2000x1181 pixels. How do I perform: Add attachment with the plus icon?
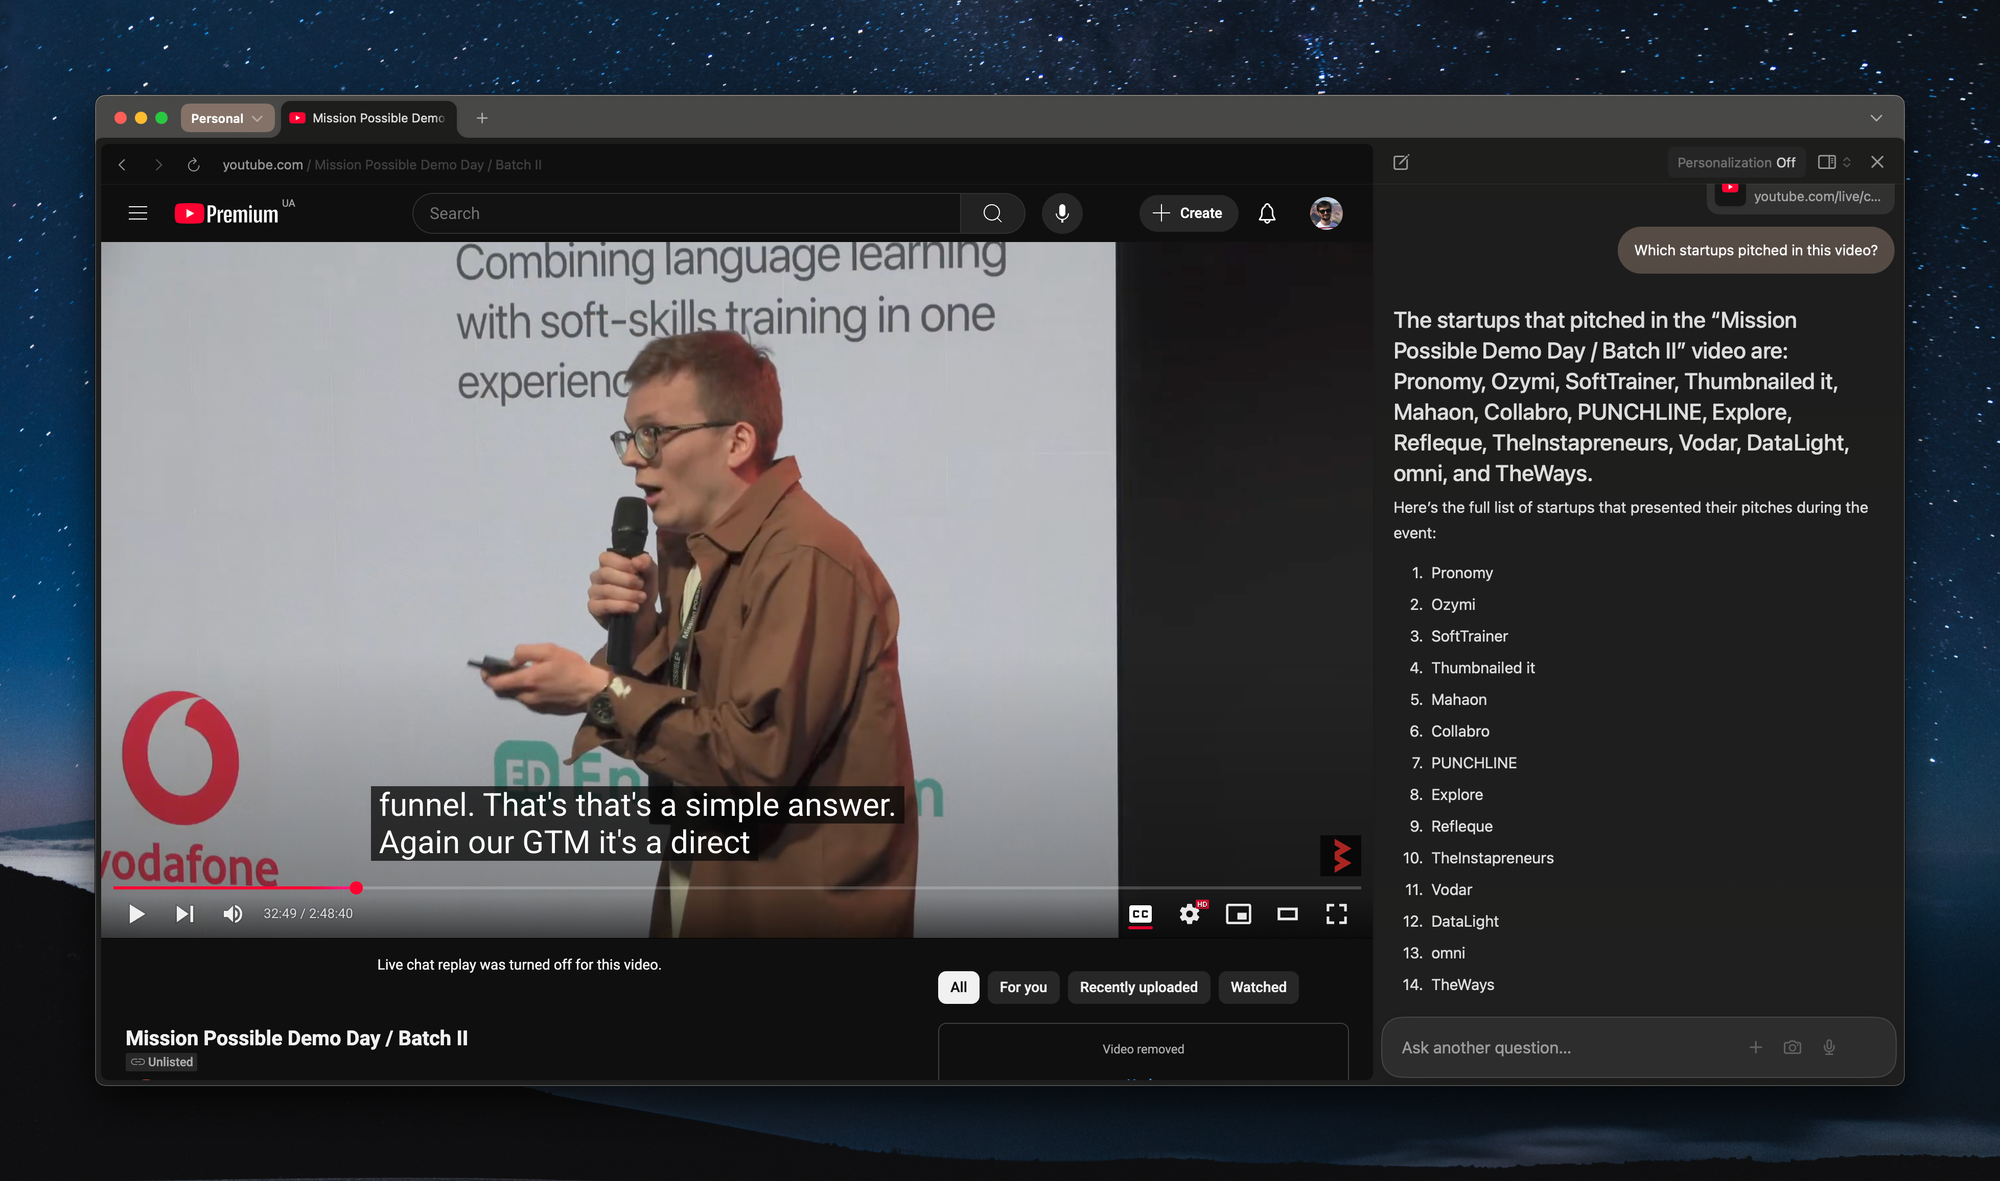(1755, 1047)
